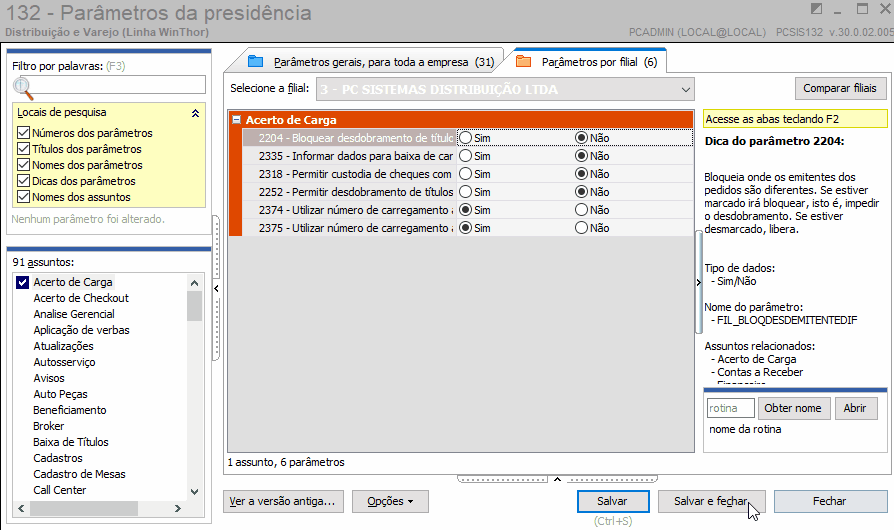Uncheck Títulos dos parâmetros checkbox
Image resolution: width=894 pixels, height=530 pixels.
pos(23,149)
